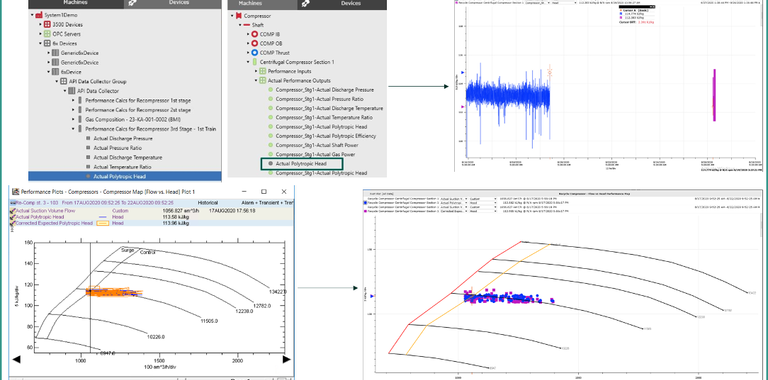The height and width of the screenshot is (380, 768).
Task: Select the highlighted Actual Polytropic Head item
Action: pos(302,164)
